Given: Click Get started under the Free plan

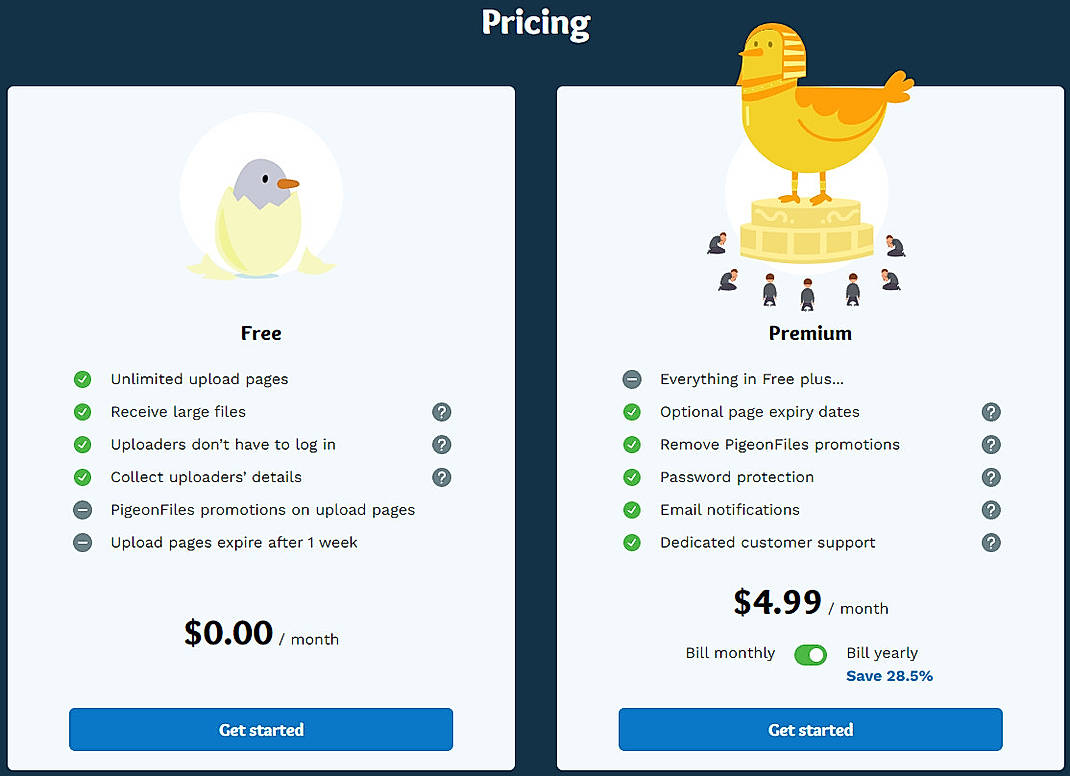Looking at the screenshot, I should pos(260,729).
